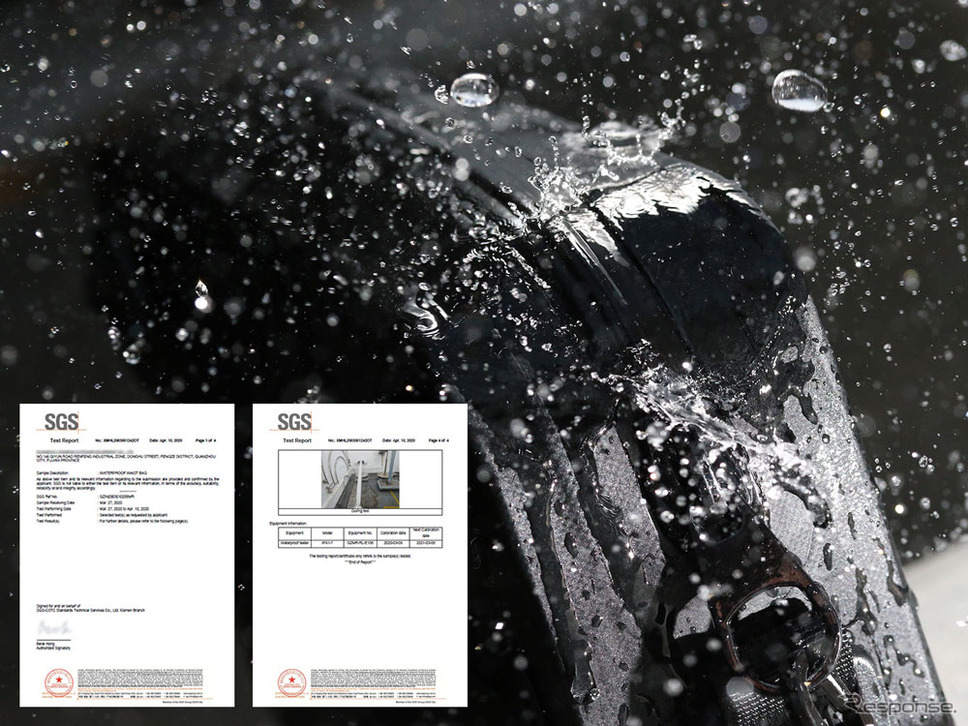Select the 'Waterproof tester' table cell

294,543
